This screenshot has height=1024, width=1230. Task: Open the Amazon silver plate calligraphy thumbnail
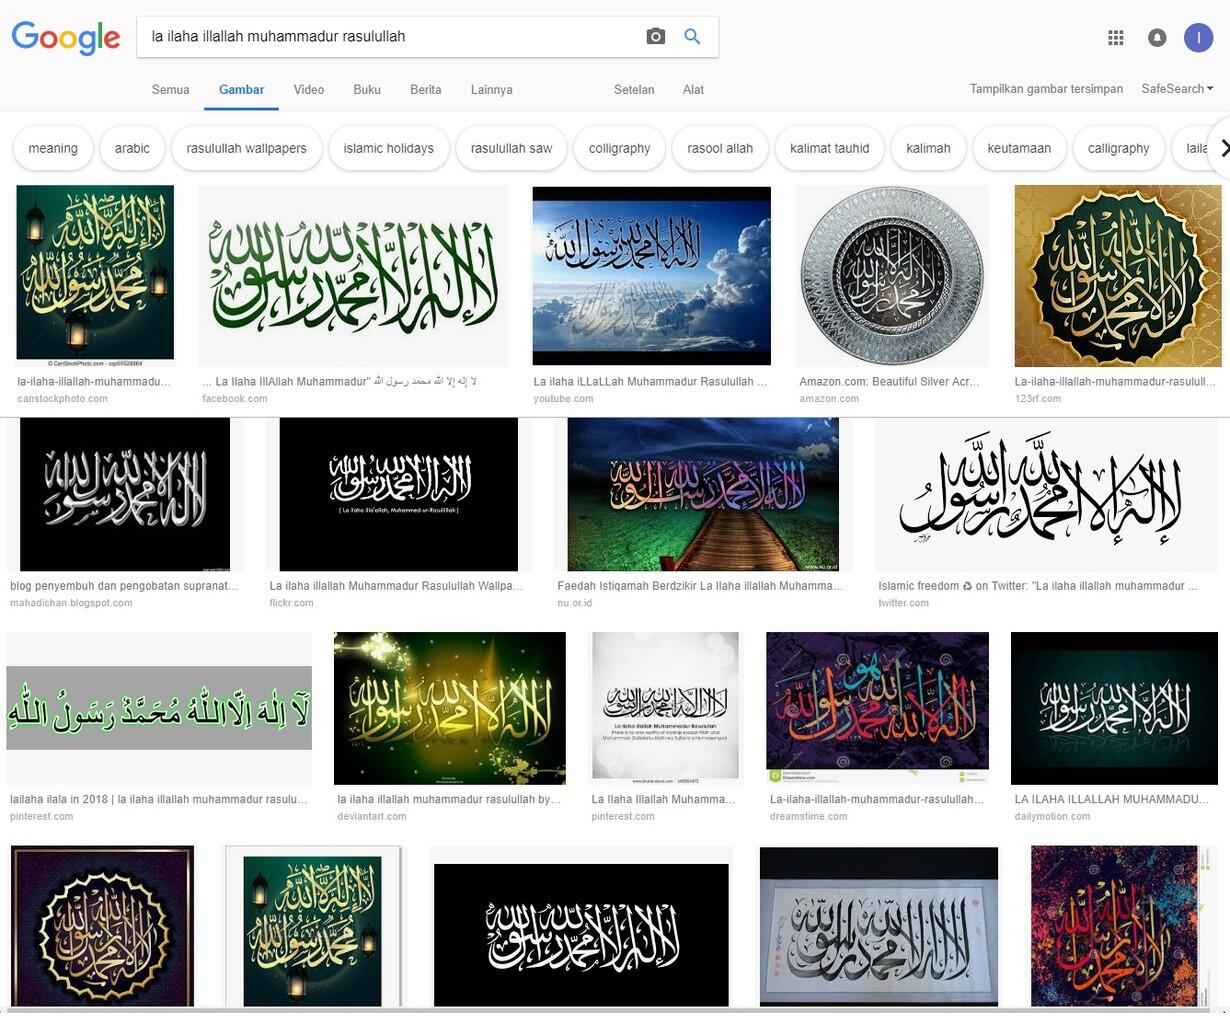(x=891, y=276)
